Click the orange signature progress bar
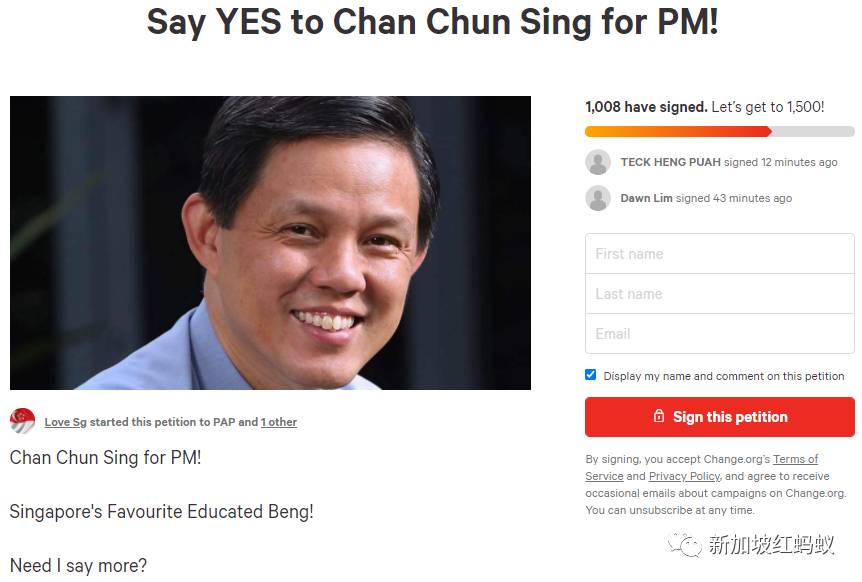 [678, 131]
